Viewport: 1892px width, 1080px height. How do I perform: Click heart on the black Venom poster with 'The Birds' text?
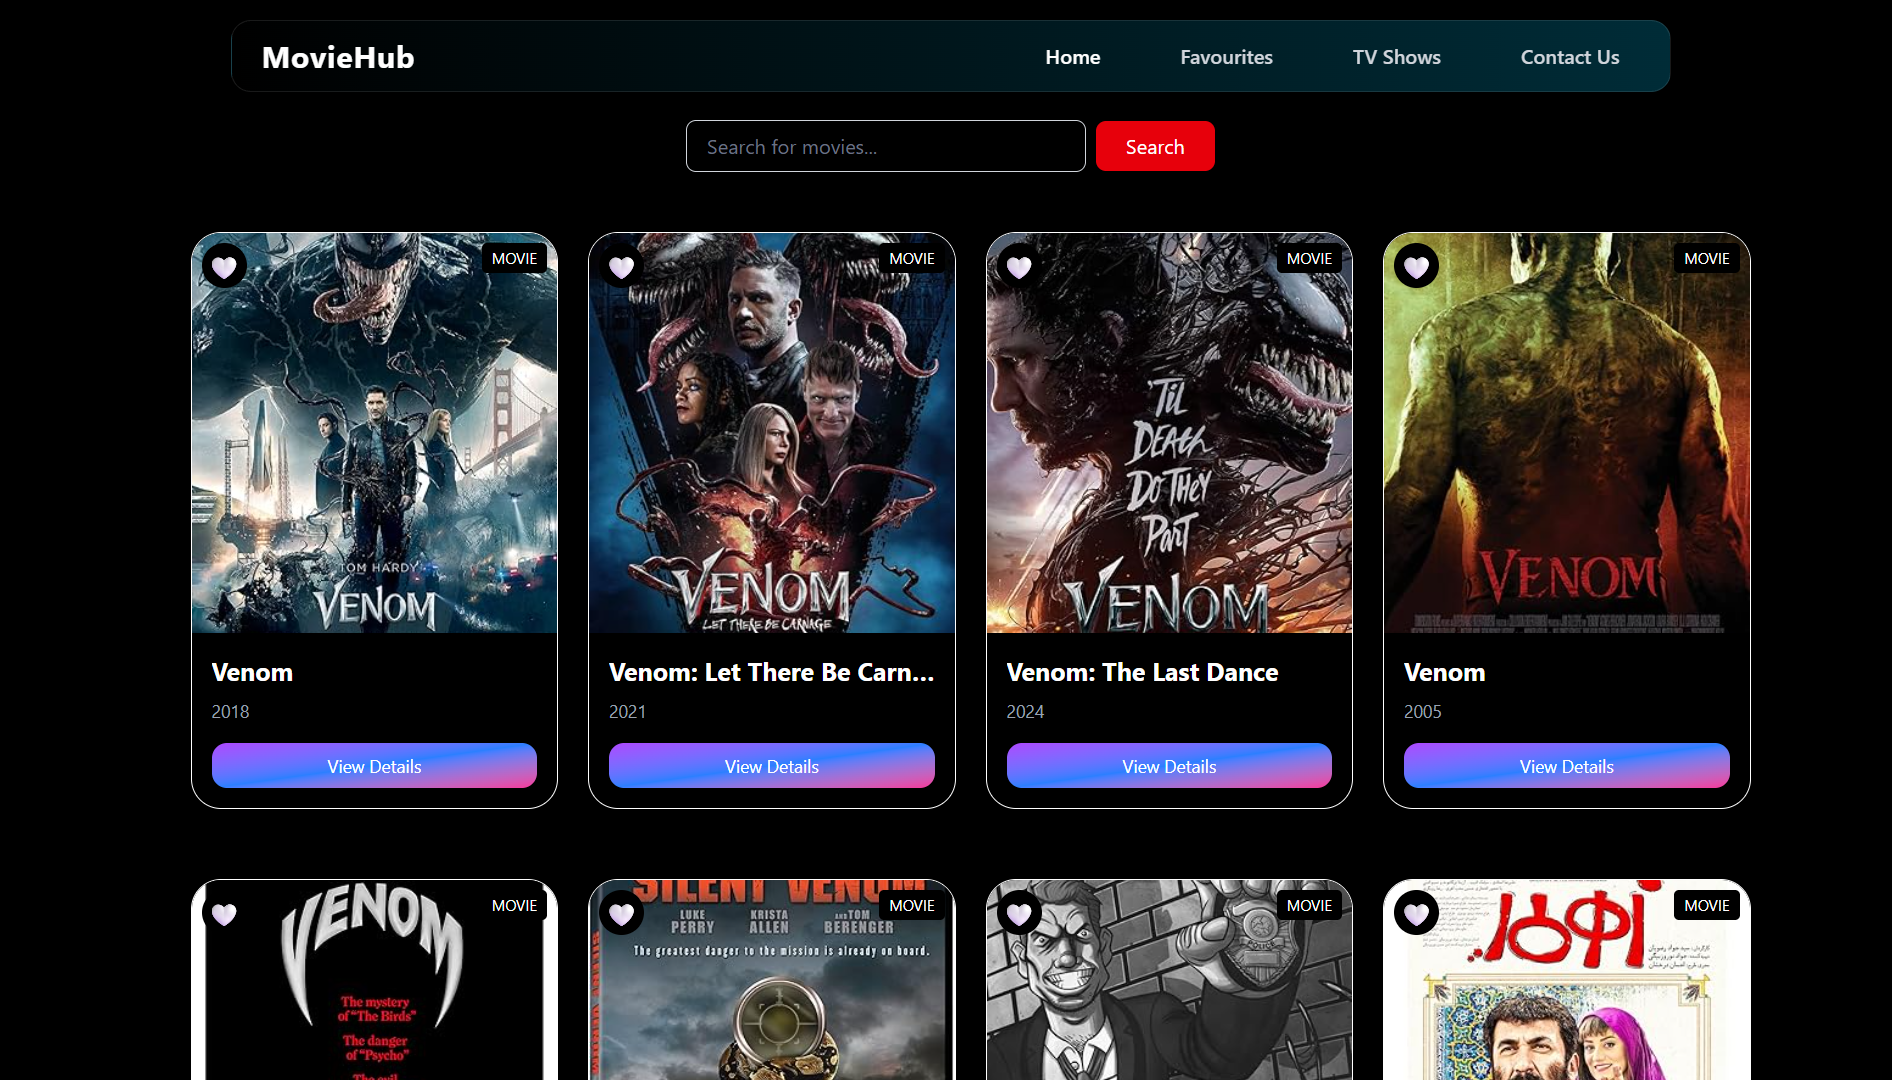[x=224, y=913]
